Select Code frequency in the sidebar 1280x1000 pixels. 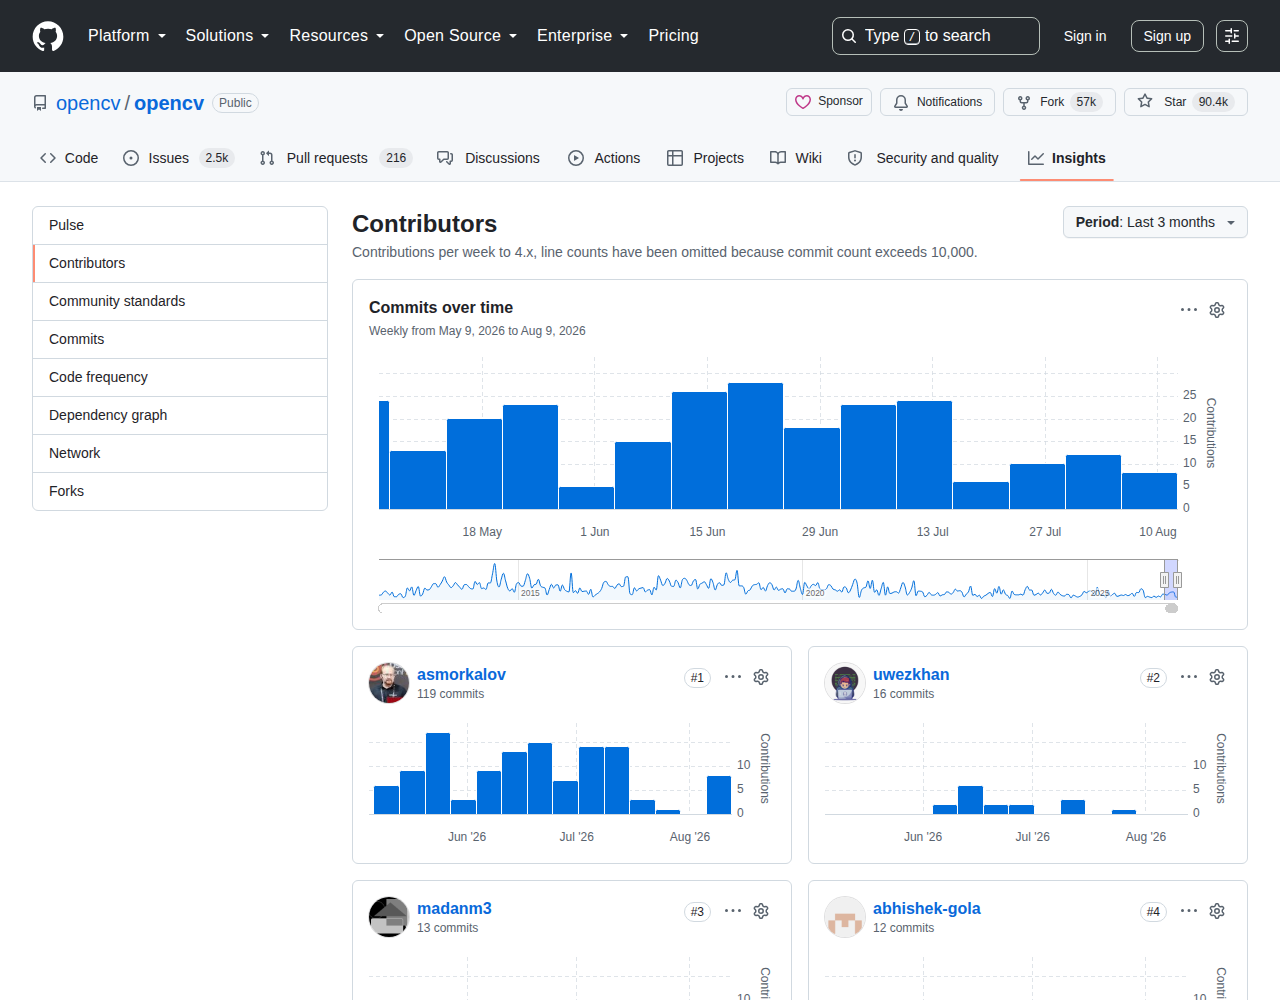[180, 377]
